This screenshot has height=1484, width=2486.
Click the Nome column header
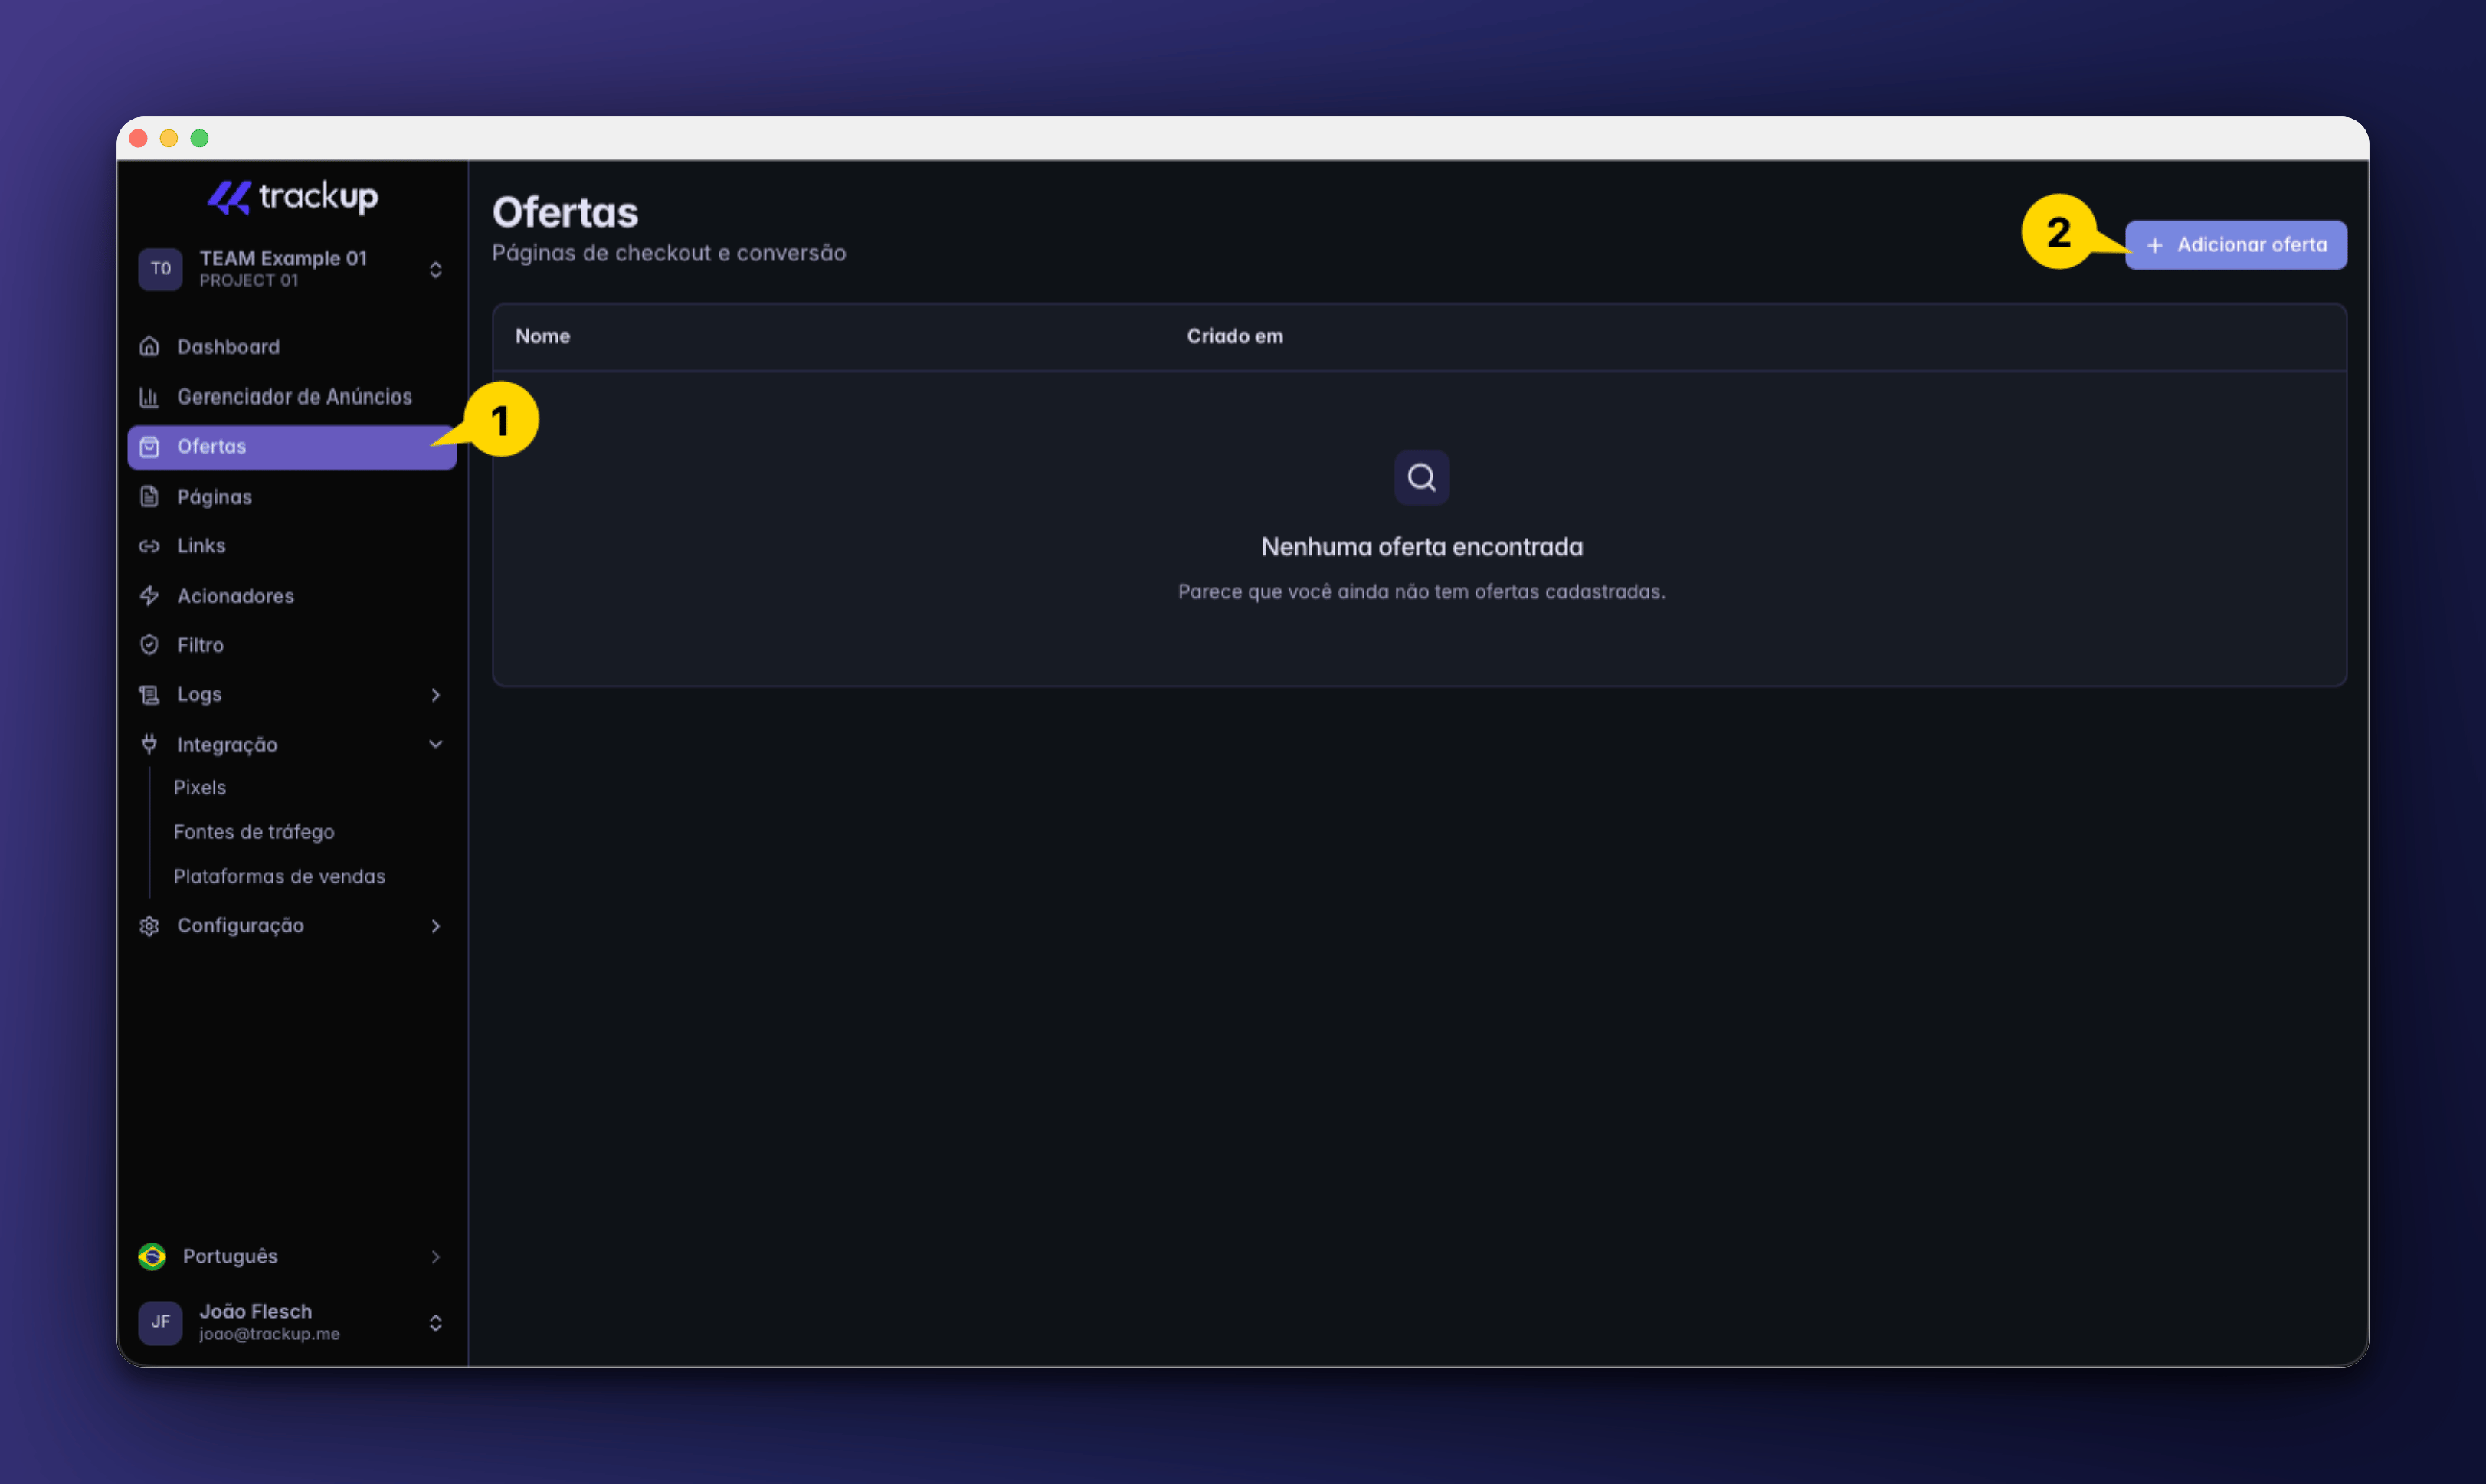[x=542, y=337]
